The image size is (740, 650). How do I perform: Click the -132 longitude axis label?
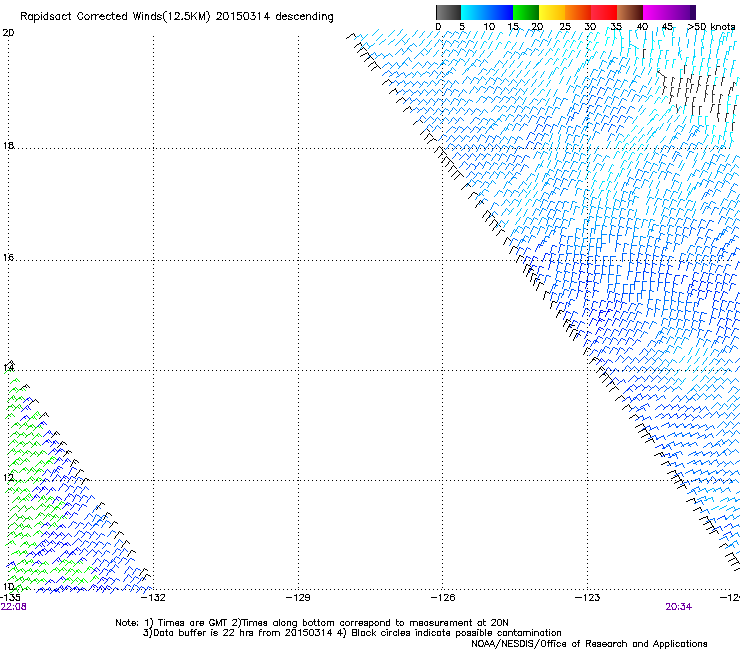(x=153, y=598)
